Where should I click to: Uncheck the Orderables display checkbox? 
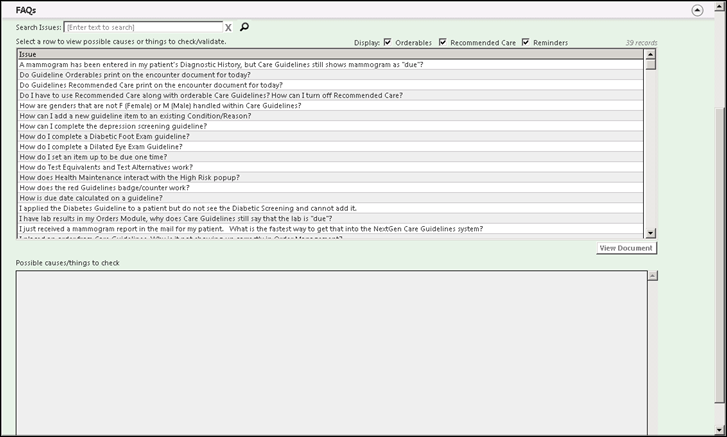tap(388, 42)
